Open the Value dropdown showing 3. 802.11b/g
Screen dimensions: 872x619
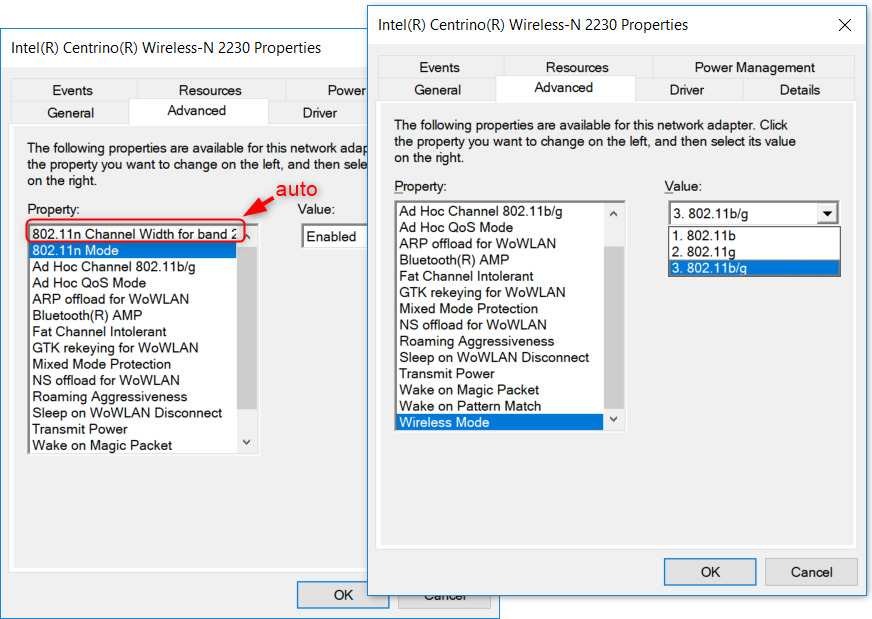(826, 212)
